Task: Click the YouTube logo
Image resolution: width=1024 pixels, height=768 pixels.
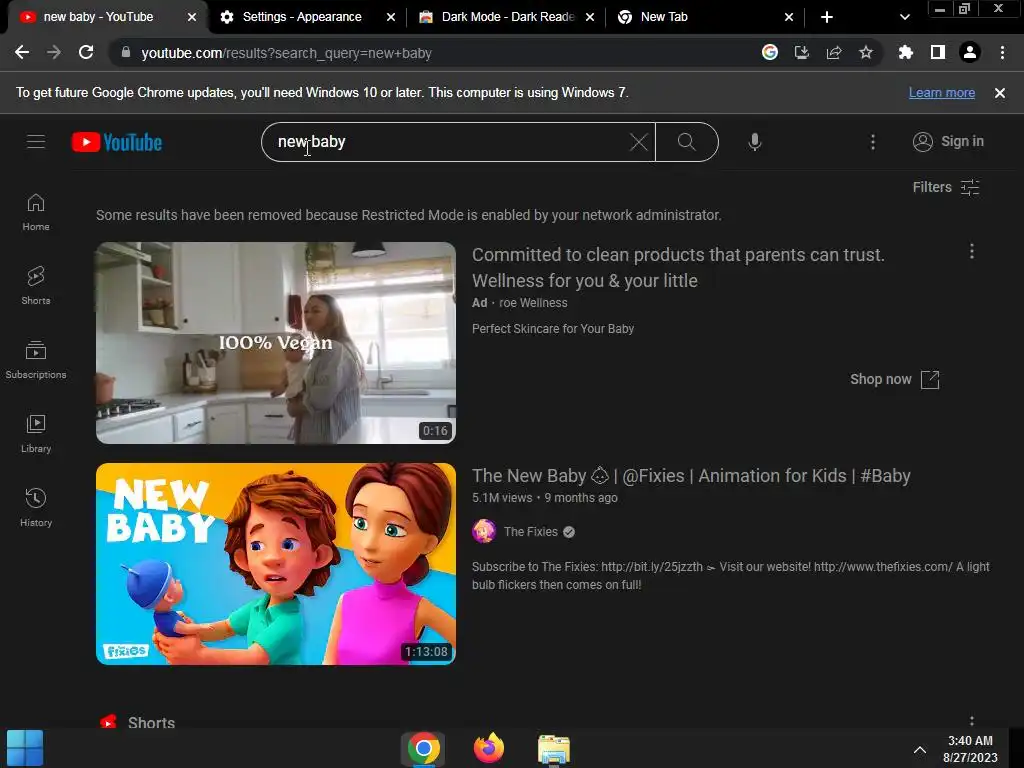Action: (x=117, y=142)
